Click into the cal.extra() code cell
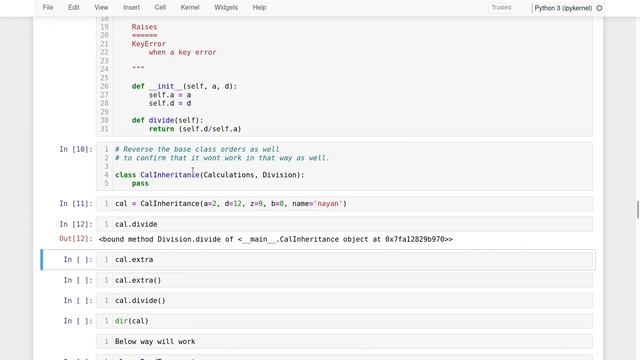This screenshot has width=640, height=360. click(344, 280)
